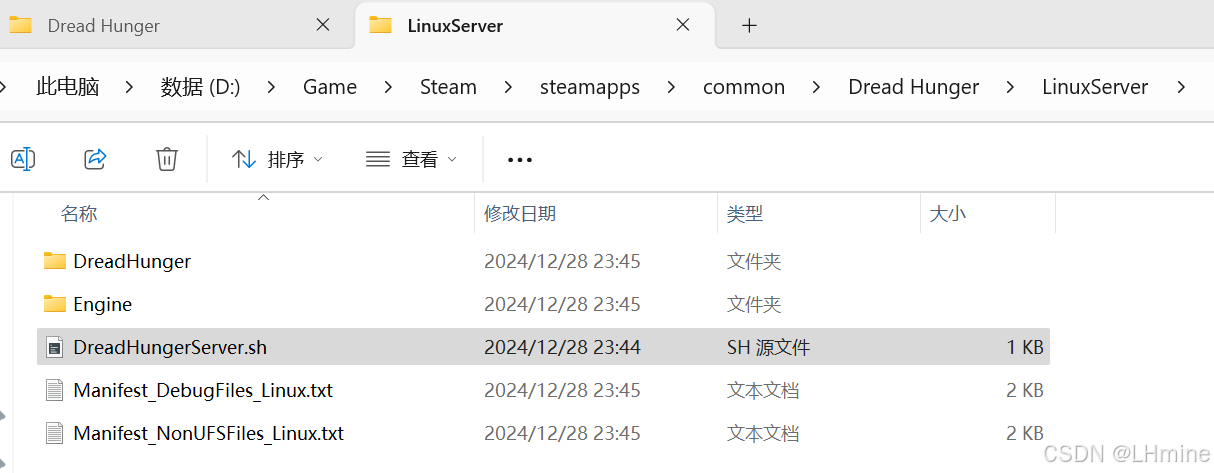This screenshot has width=1214, height=473.
Task: Navigate to common in breadcrumb
Action: point(744,87)
